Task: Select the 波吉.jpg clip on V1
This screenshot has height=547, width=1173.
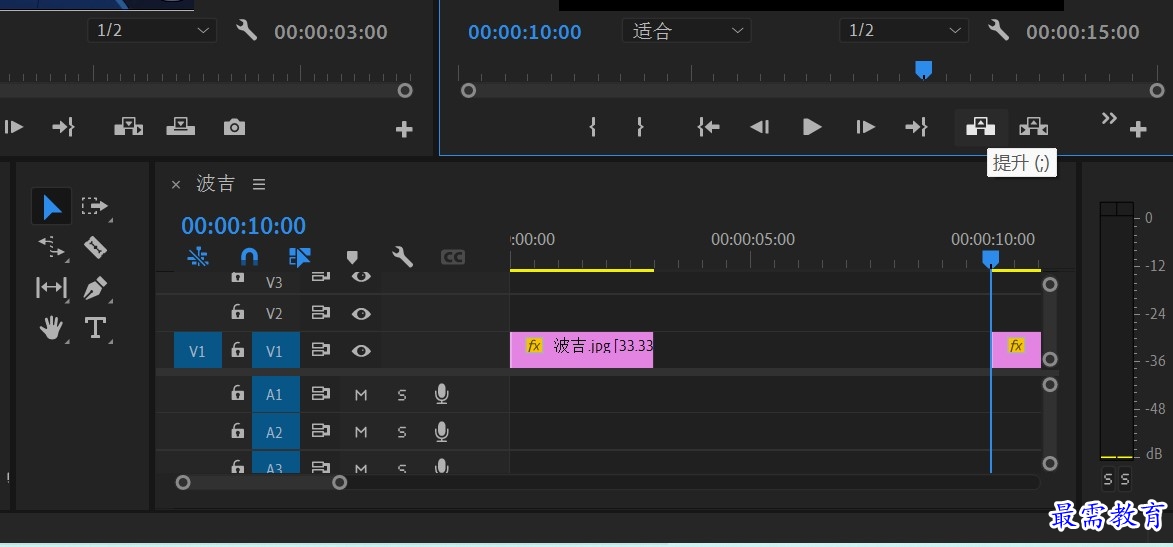Action: pos(581,349)
